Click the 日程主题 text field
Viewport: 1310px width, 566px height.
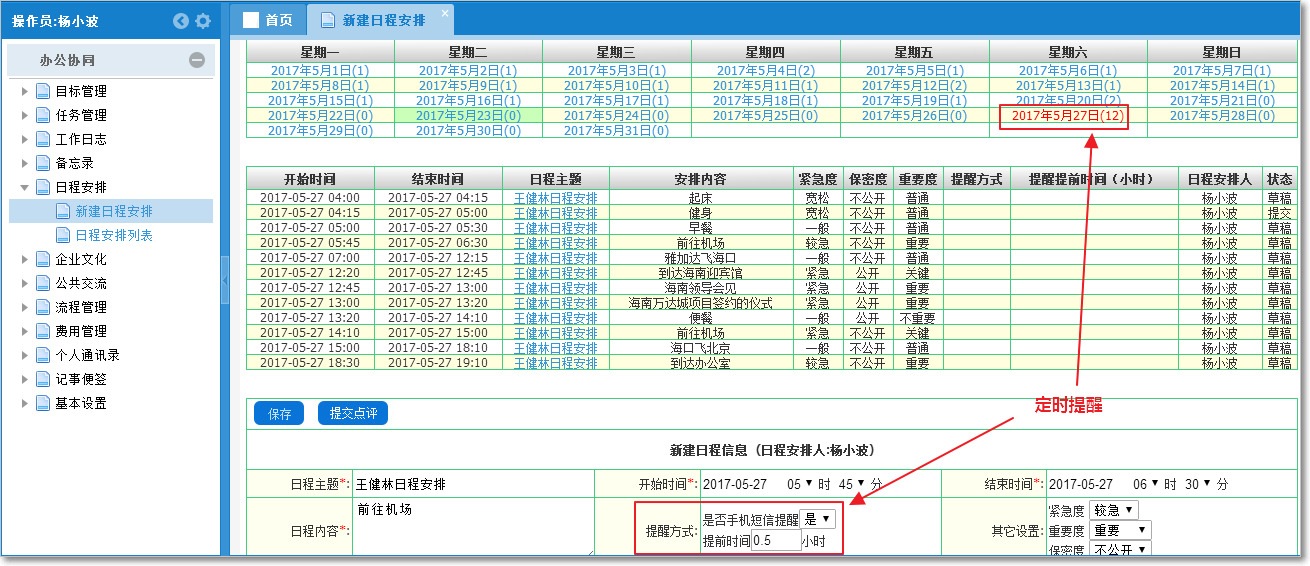tap(470, 484)
